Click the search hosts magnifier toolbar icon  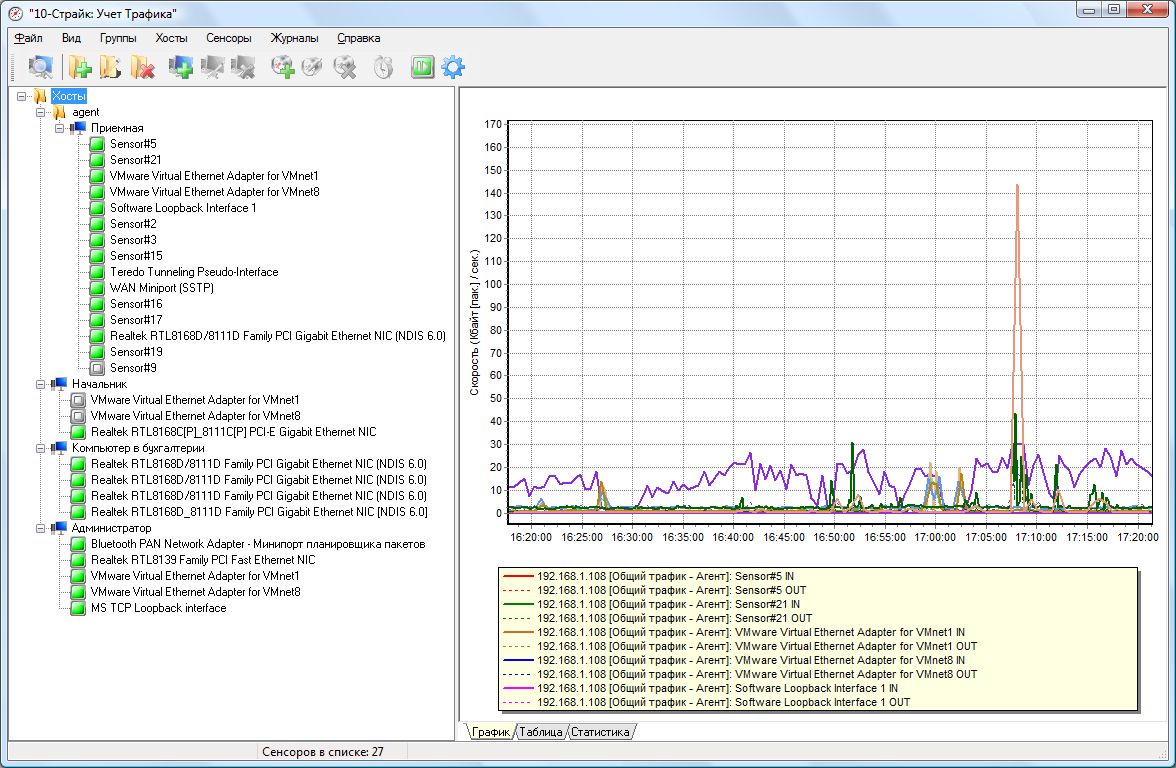[x=40, y=68]
